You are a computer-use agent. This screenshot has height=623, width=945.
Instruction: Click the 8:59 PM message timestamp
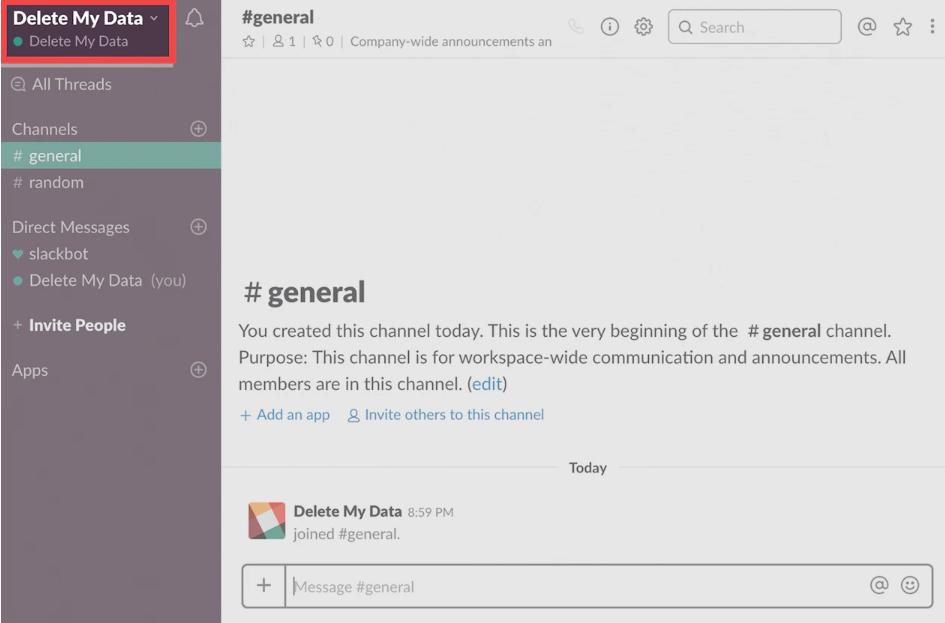[430, 512]
